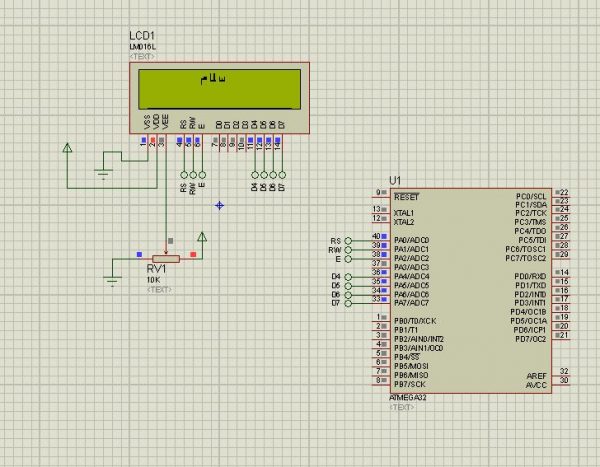Select the D4 terminal circle beside ATmega32
600x467 pixels.
point(348,277)
